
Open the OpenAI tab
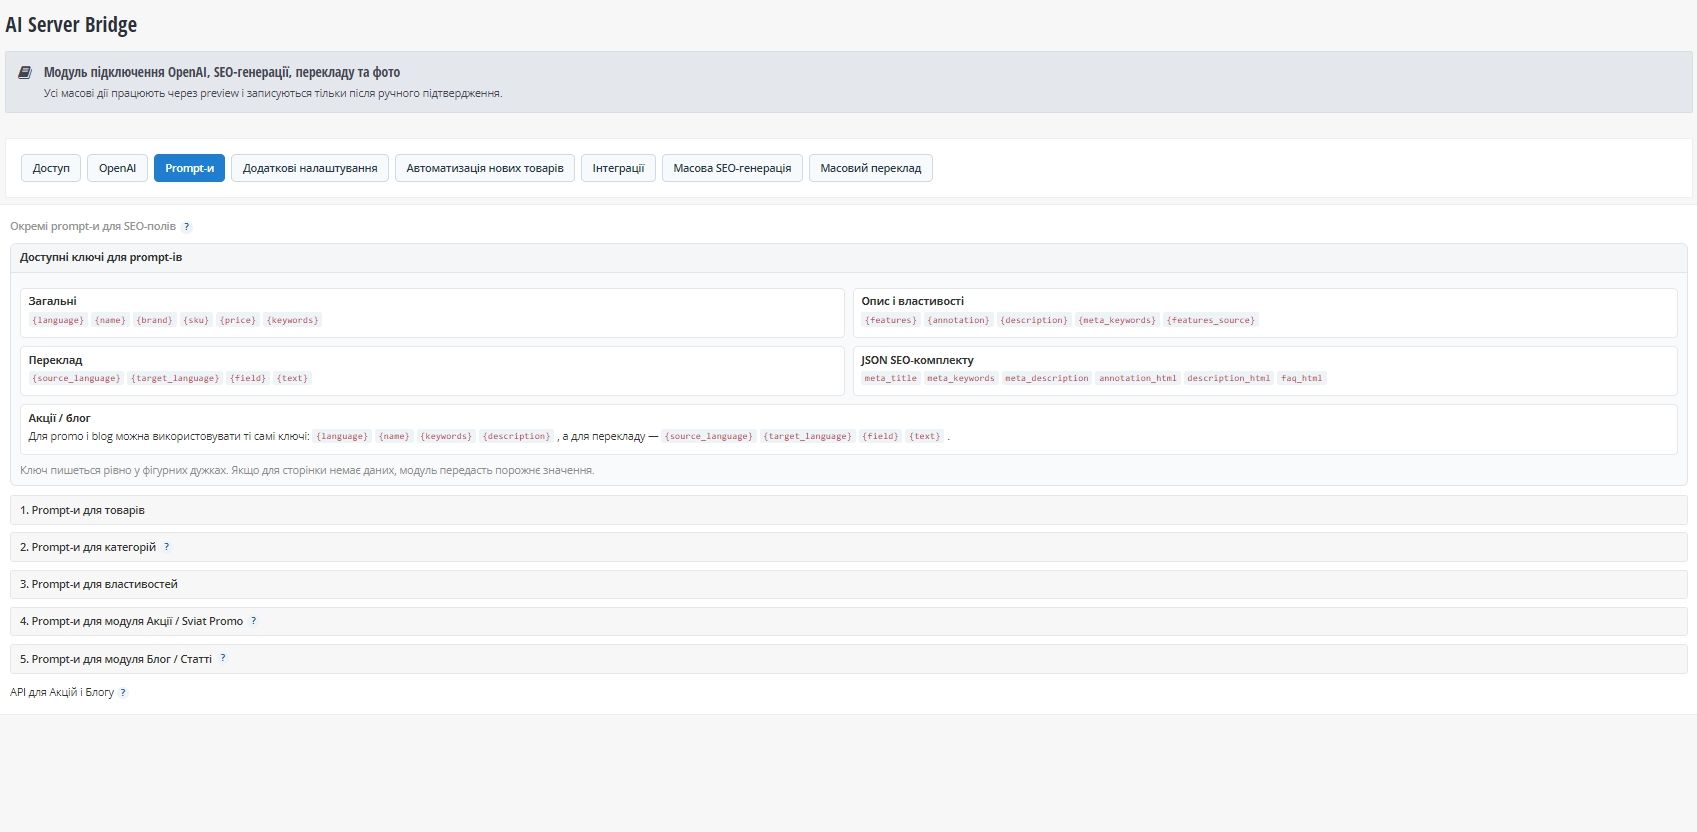coord(117,168)
